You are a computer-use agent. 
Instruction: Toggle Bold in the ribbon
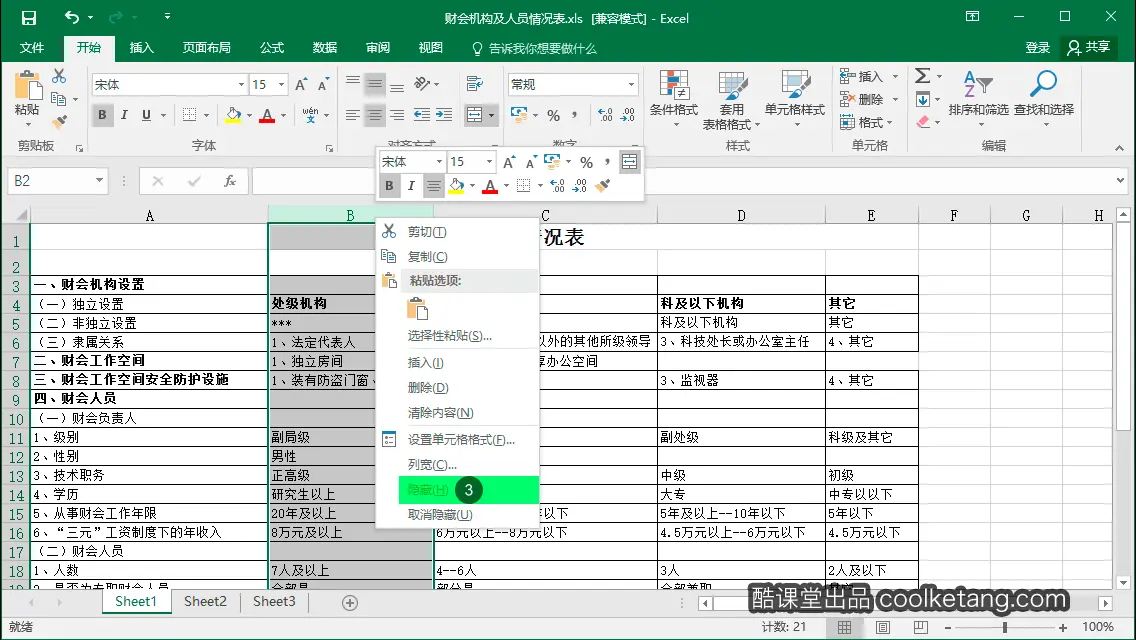pos(102,115)
